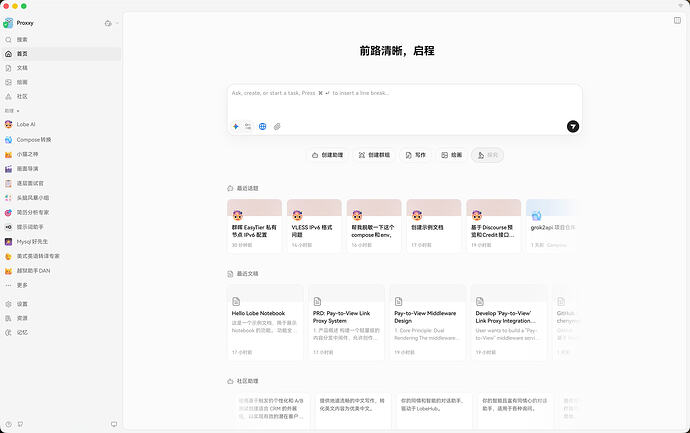The image size is (690, 433).
Task: Open the brainstorm group assistant (头脑风暴小组)
Action: (x=61, y=198)
